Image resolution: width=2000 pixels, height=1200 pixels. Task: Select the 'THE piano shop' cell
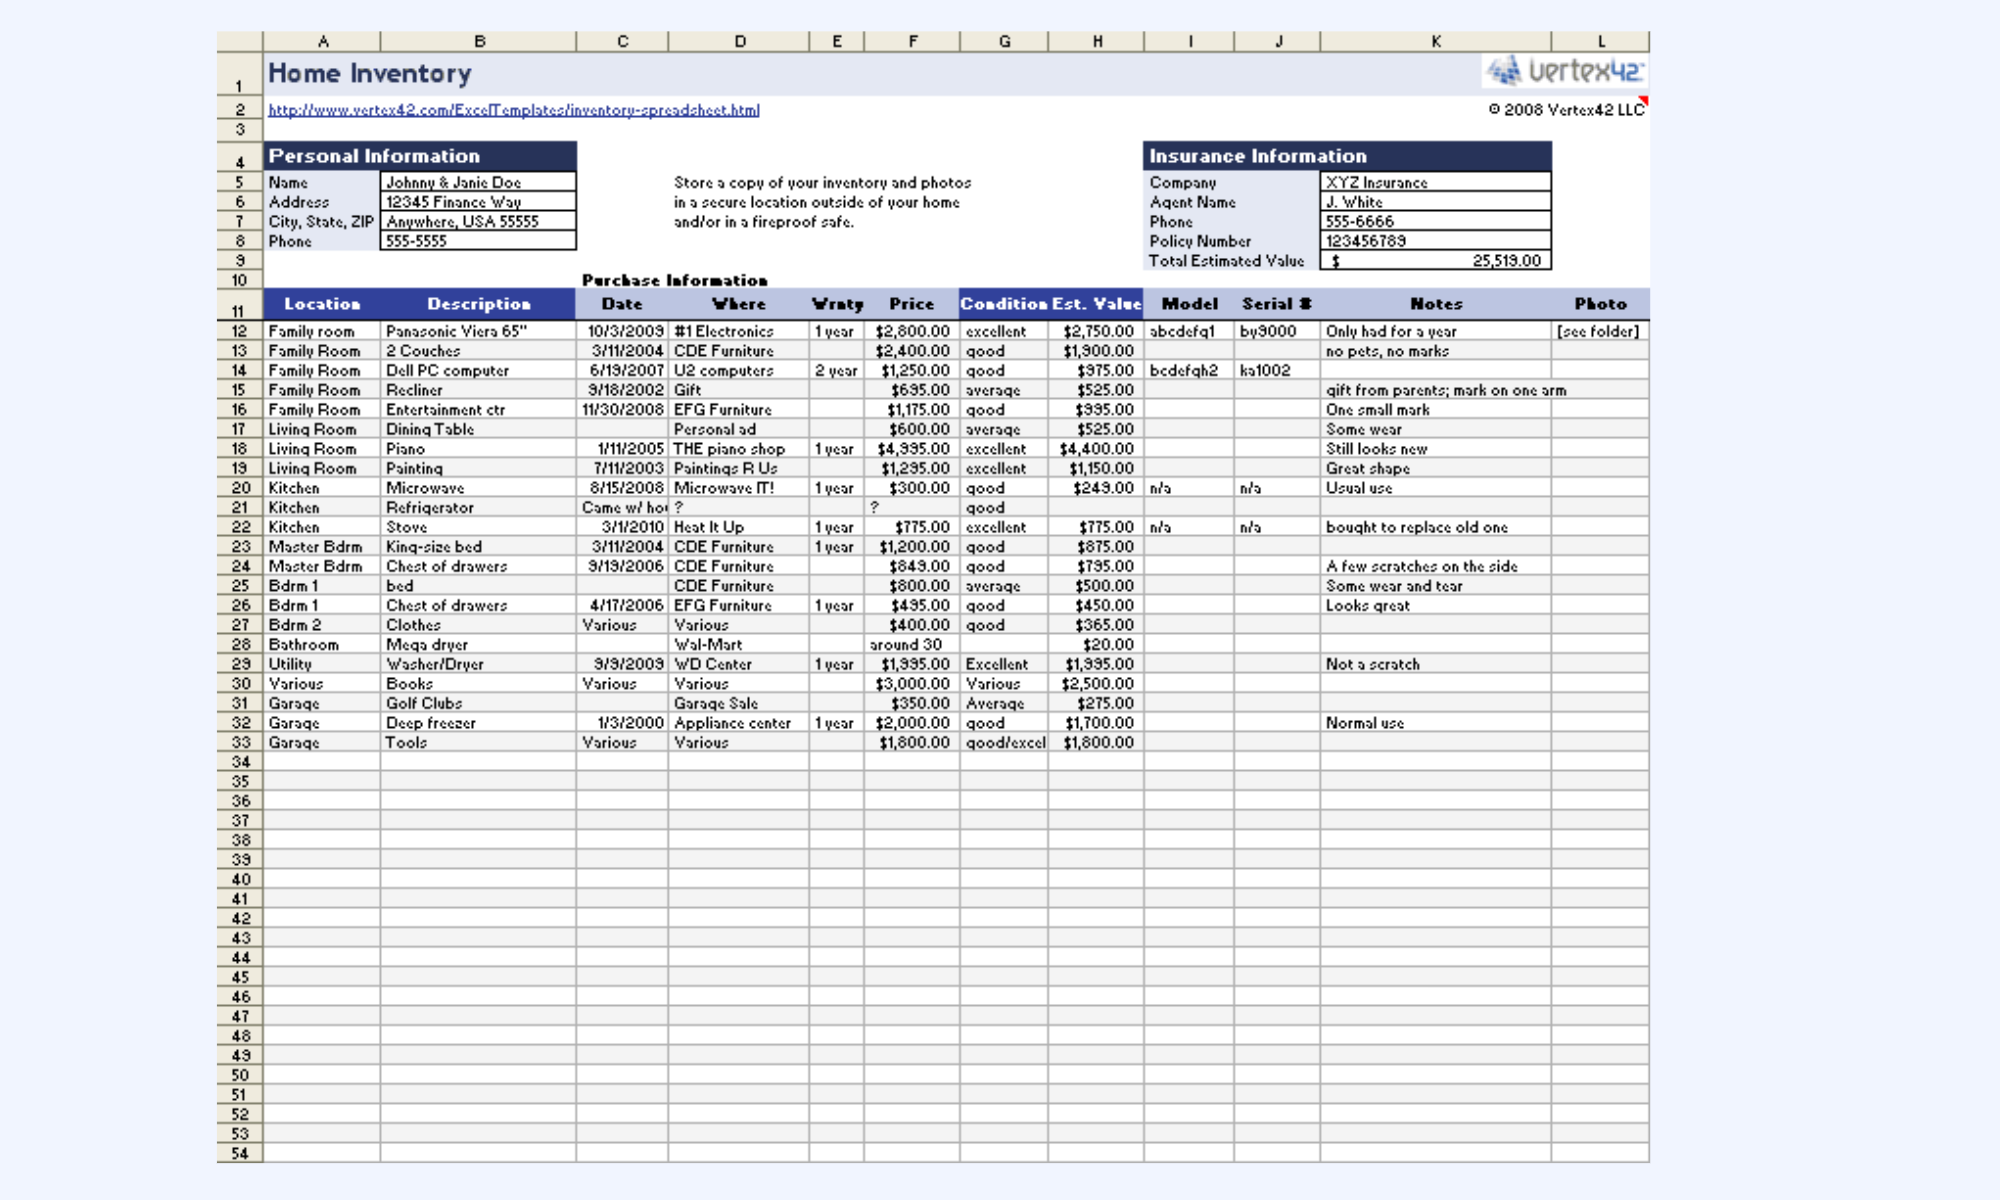pyautogui.click(x=739, y=449)
